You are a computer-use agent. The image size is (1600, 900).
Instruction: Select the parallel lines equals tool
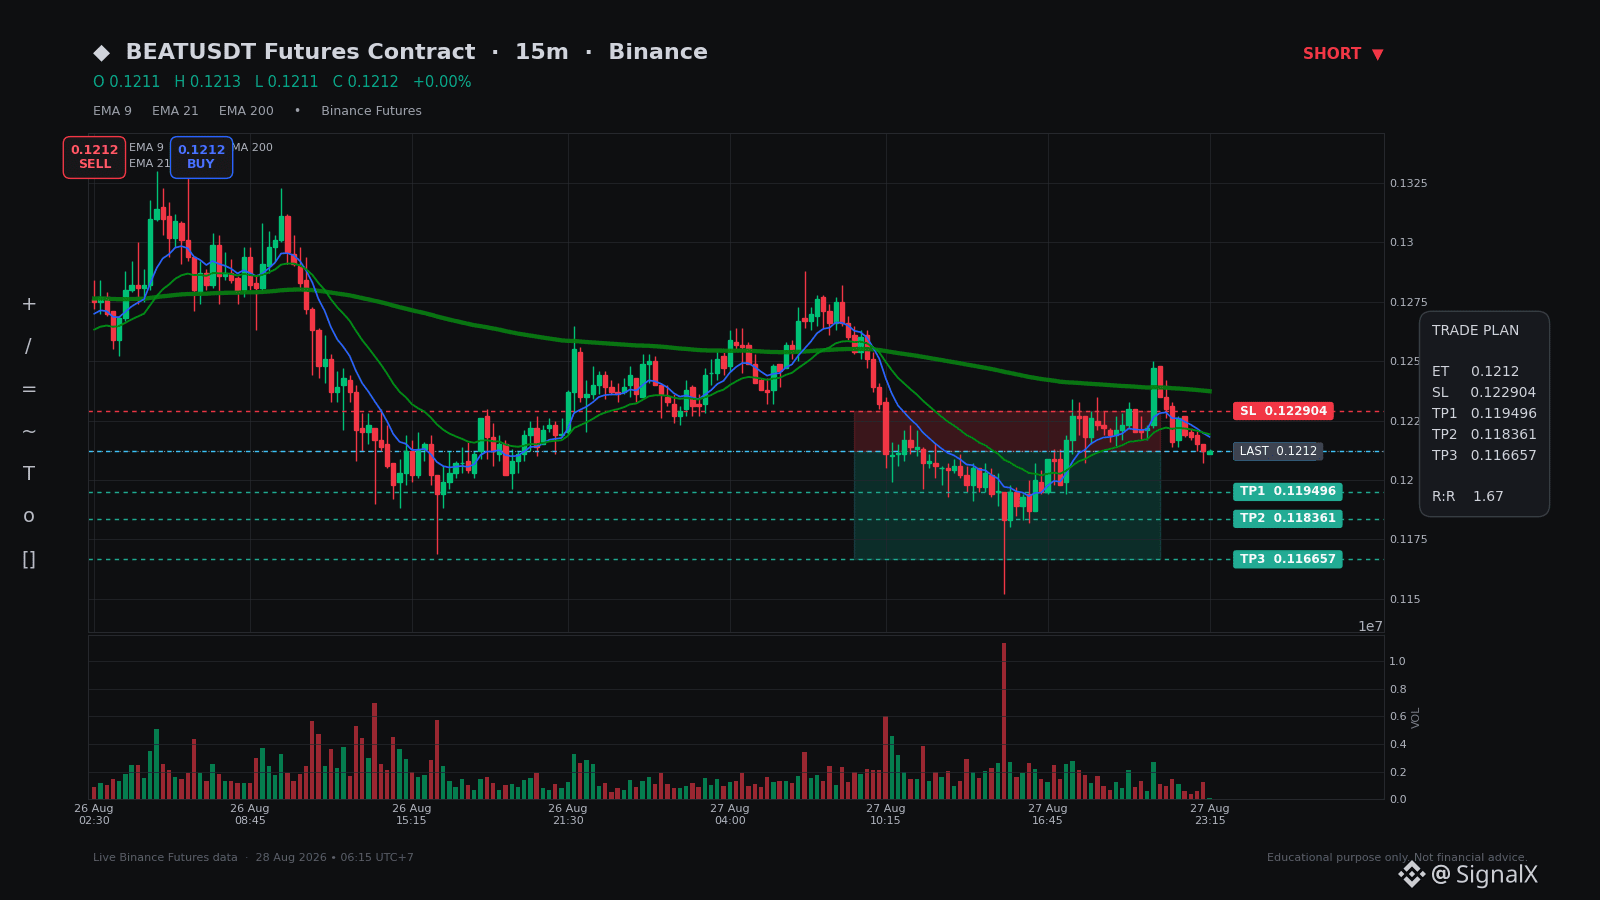[x=29, y=389]
